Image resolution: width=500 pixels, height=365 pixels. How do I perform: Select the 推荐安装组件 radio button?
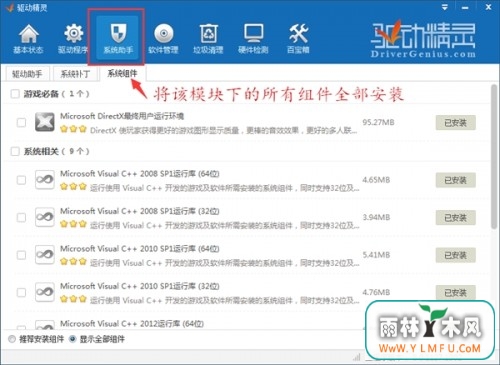click(x=12, y=339)
